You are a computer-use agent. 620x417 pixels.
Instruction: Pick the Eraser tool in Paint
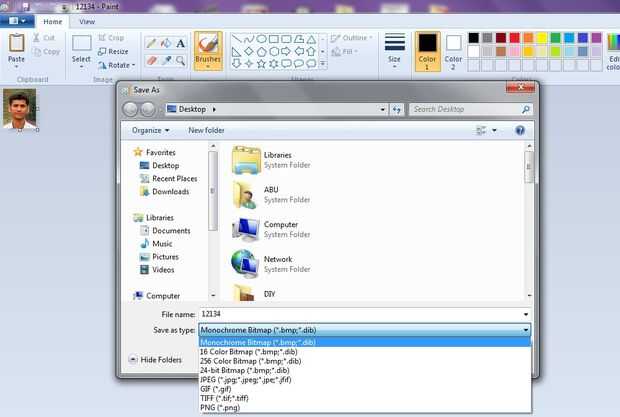pos(152,60)
